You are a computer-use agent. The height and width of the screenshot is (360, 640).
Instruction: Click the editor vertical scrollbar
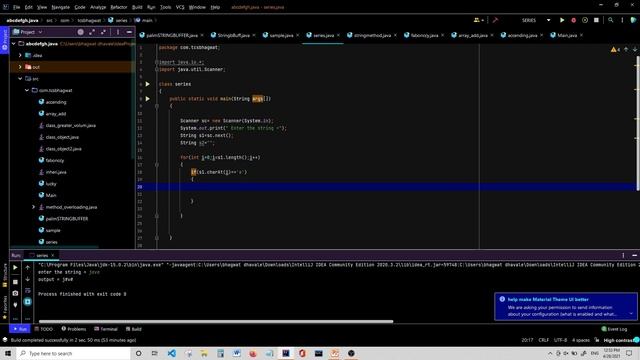click(x=638, y=122)
